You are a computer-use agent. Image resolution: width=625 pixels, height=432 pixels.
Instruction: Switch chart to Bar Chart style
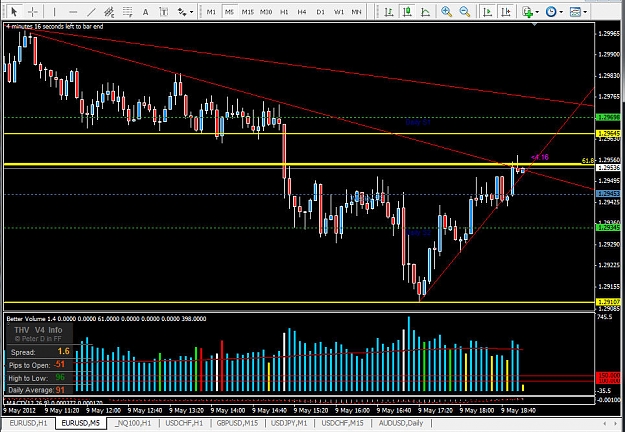389,12
